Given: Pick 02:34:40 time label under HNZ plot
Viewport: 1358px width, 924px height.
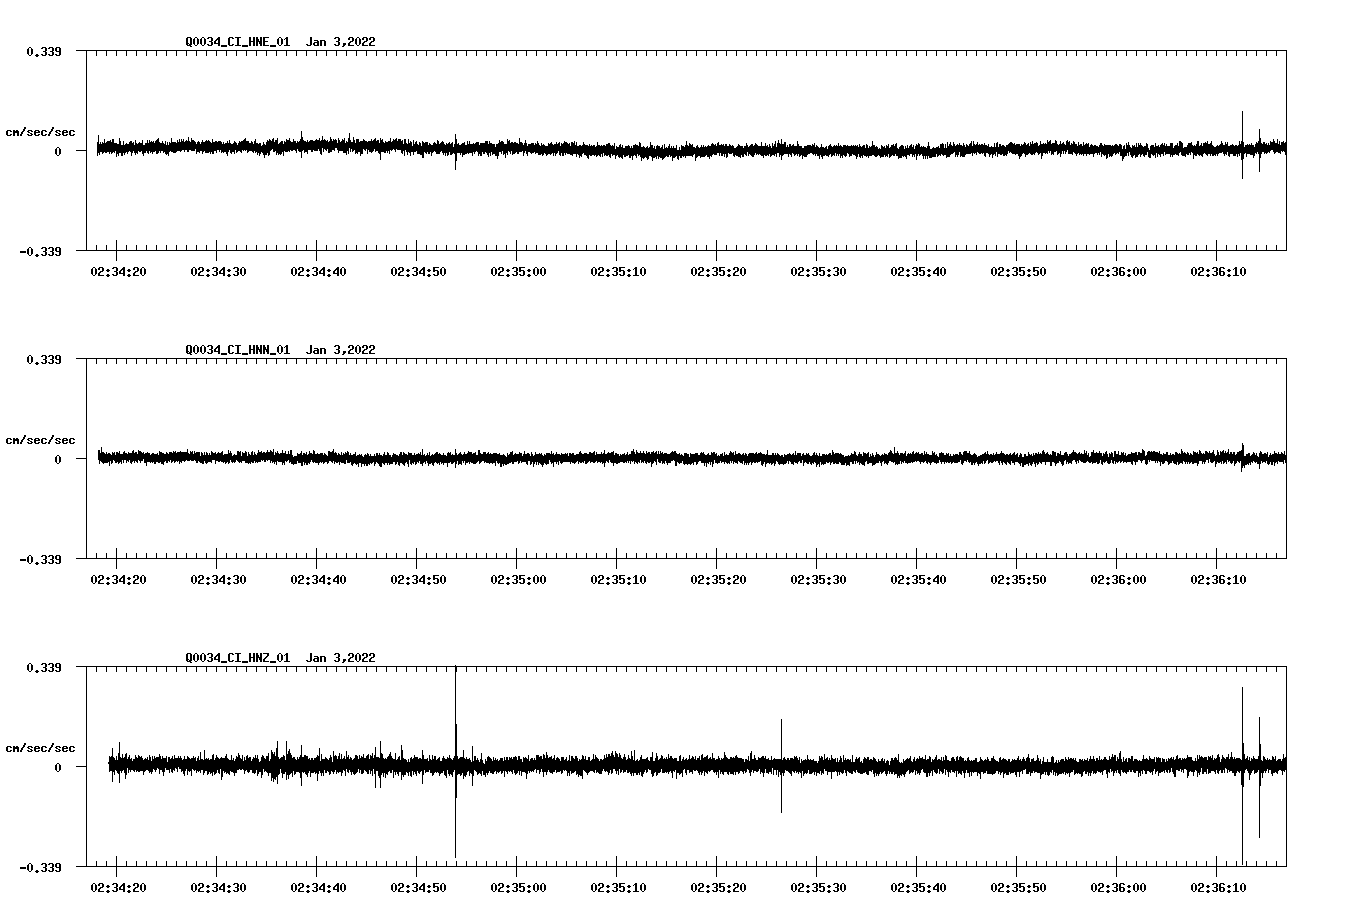Looking at the screenshot, I should [x=318, y=887].
